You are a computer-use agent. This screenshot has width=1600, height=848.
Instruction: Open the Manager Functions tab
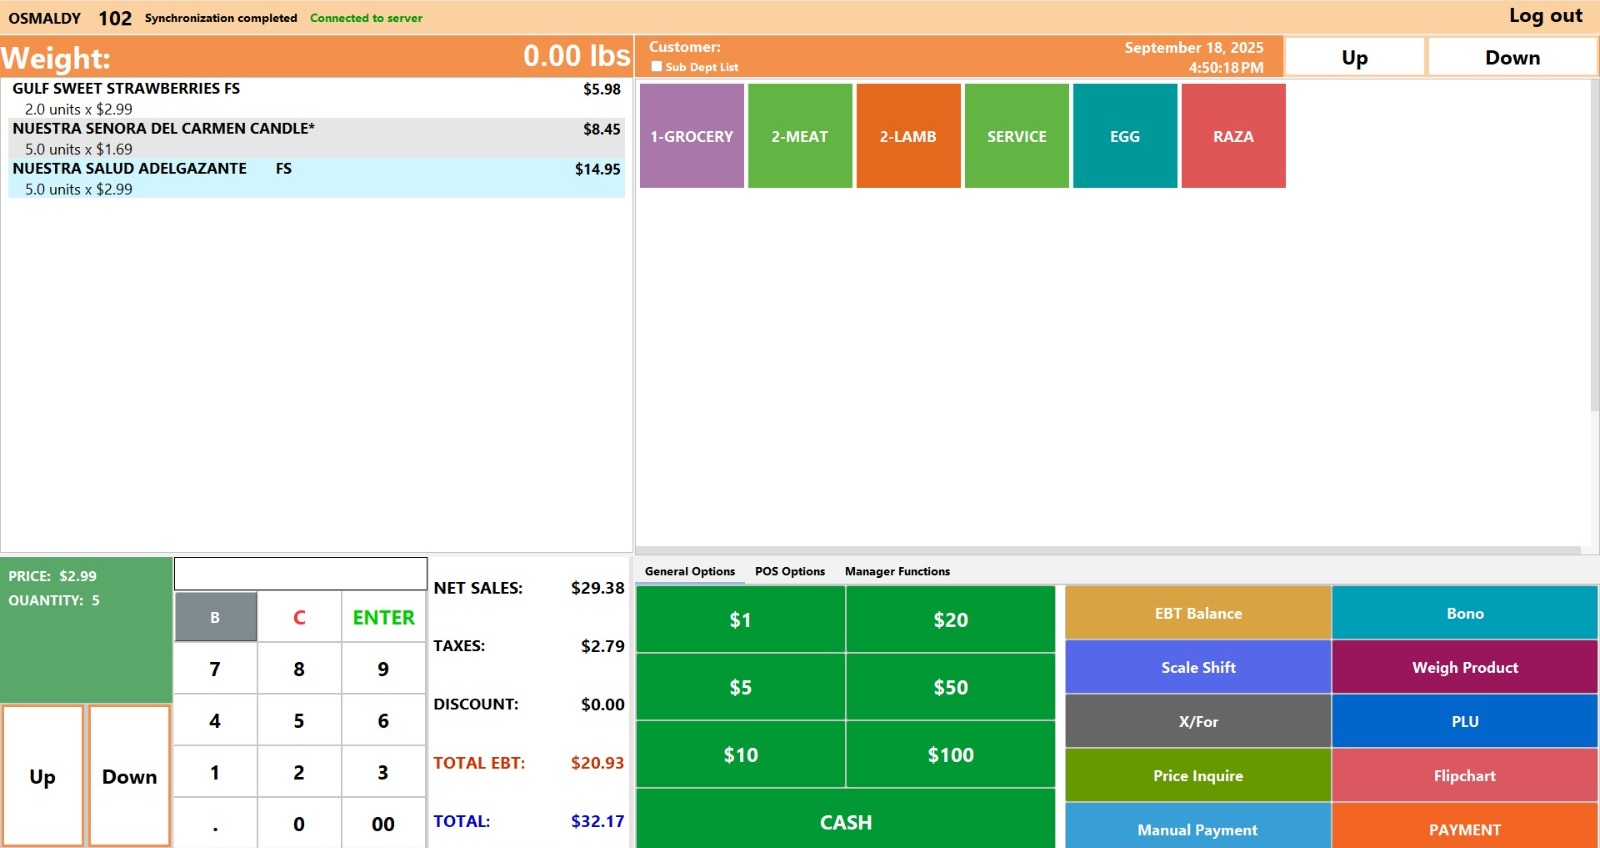coord(897,571)
